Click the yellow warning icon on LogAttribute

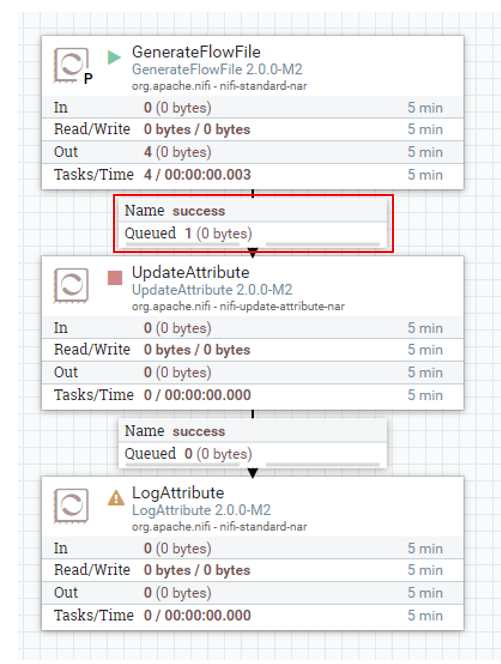coord(116,498)
